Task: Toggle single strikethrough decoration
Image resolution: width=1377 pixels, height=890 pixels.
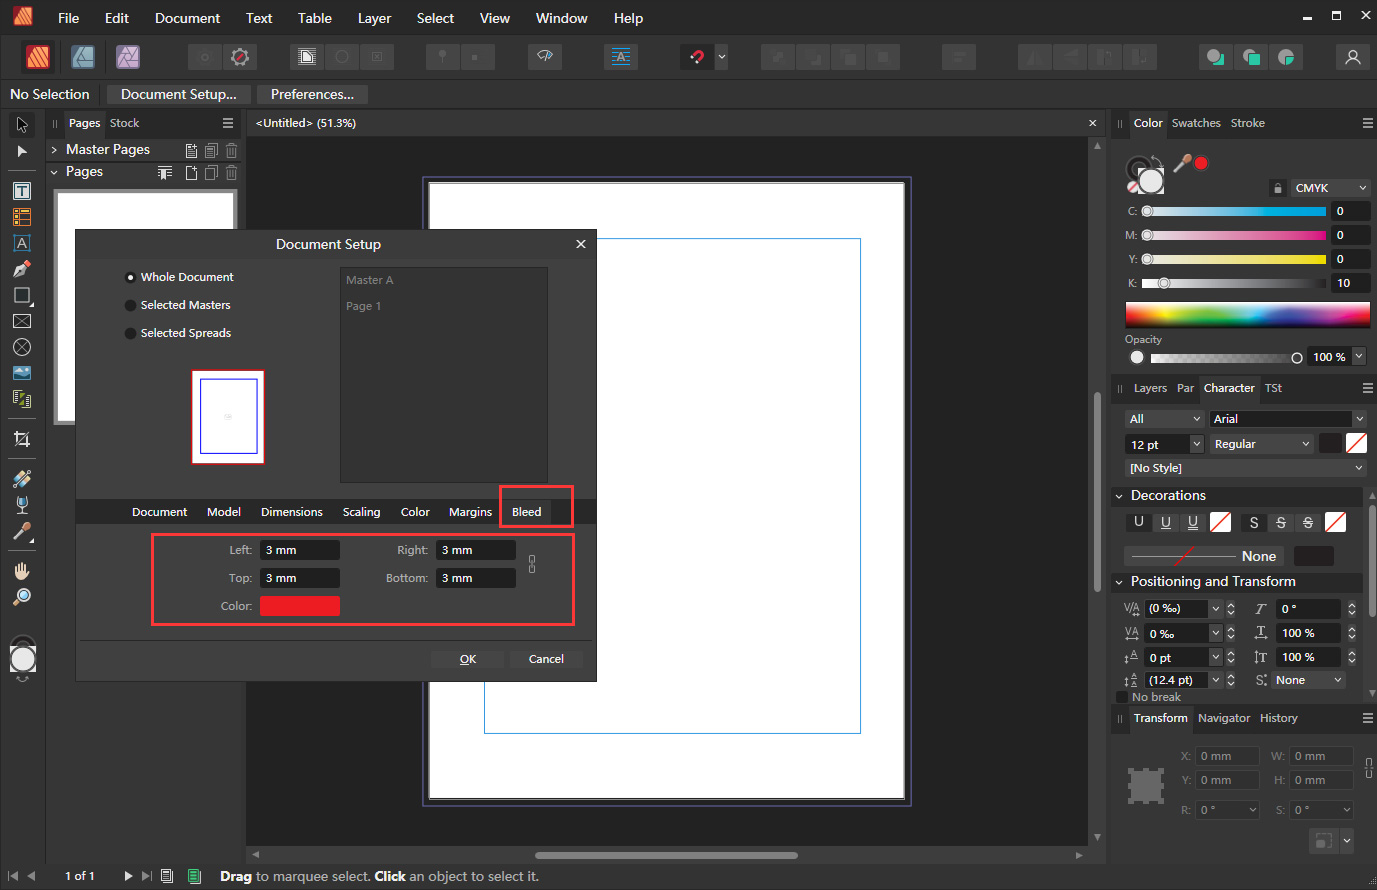Action: (x=1281, y=522)
